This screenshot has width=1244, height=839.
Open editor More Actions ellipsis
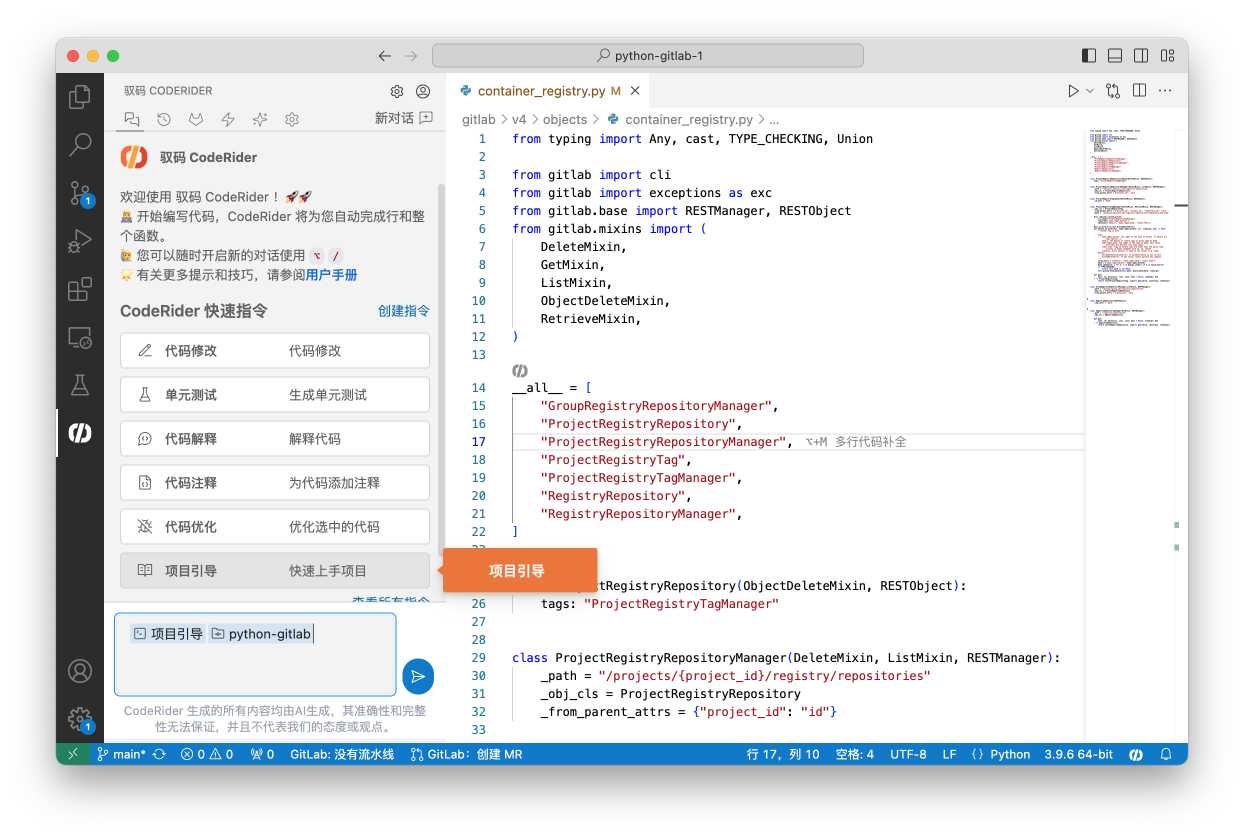(1165, 91)
